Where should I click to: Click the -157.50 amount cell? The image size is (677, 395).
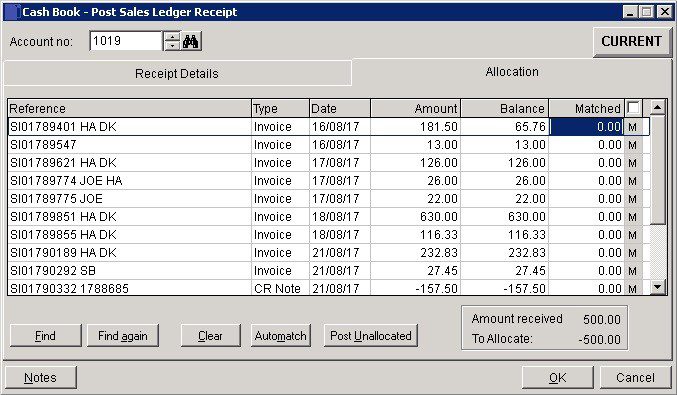(415, 288)
